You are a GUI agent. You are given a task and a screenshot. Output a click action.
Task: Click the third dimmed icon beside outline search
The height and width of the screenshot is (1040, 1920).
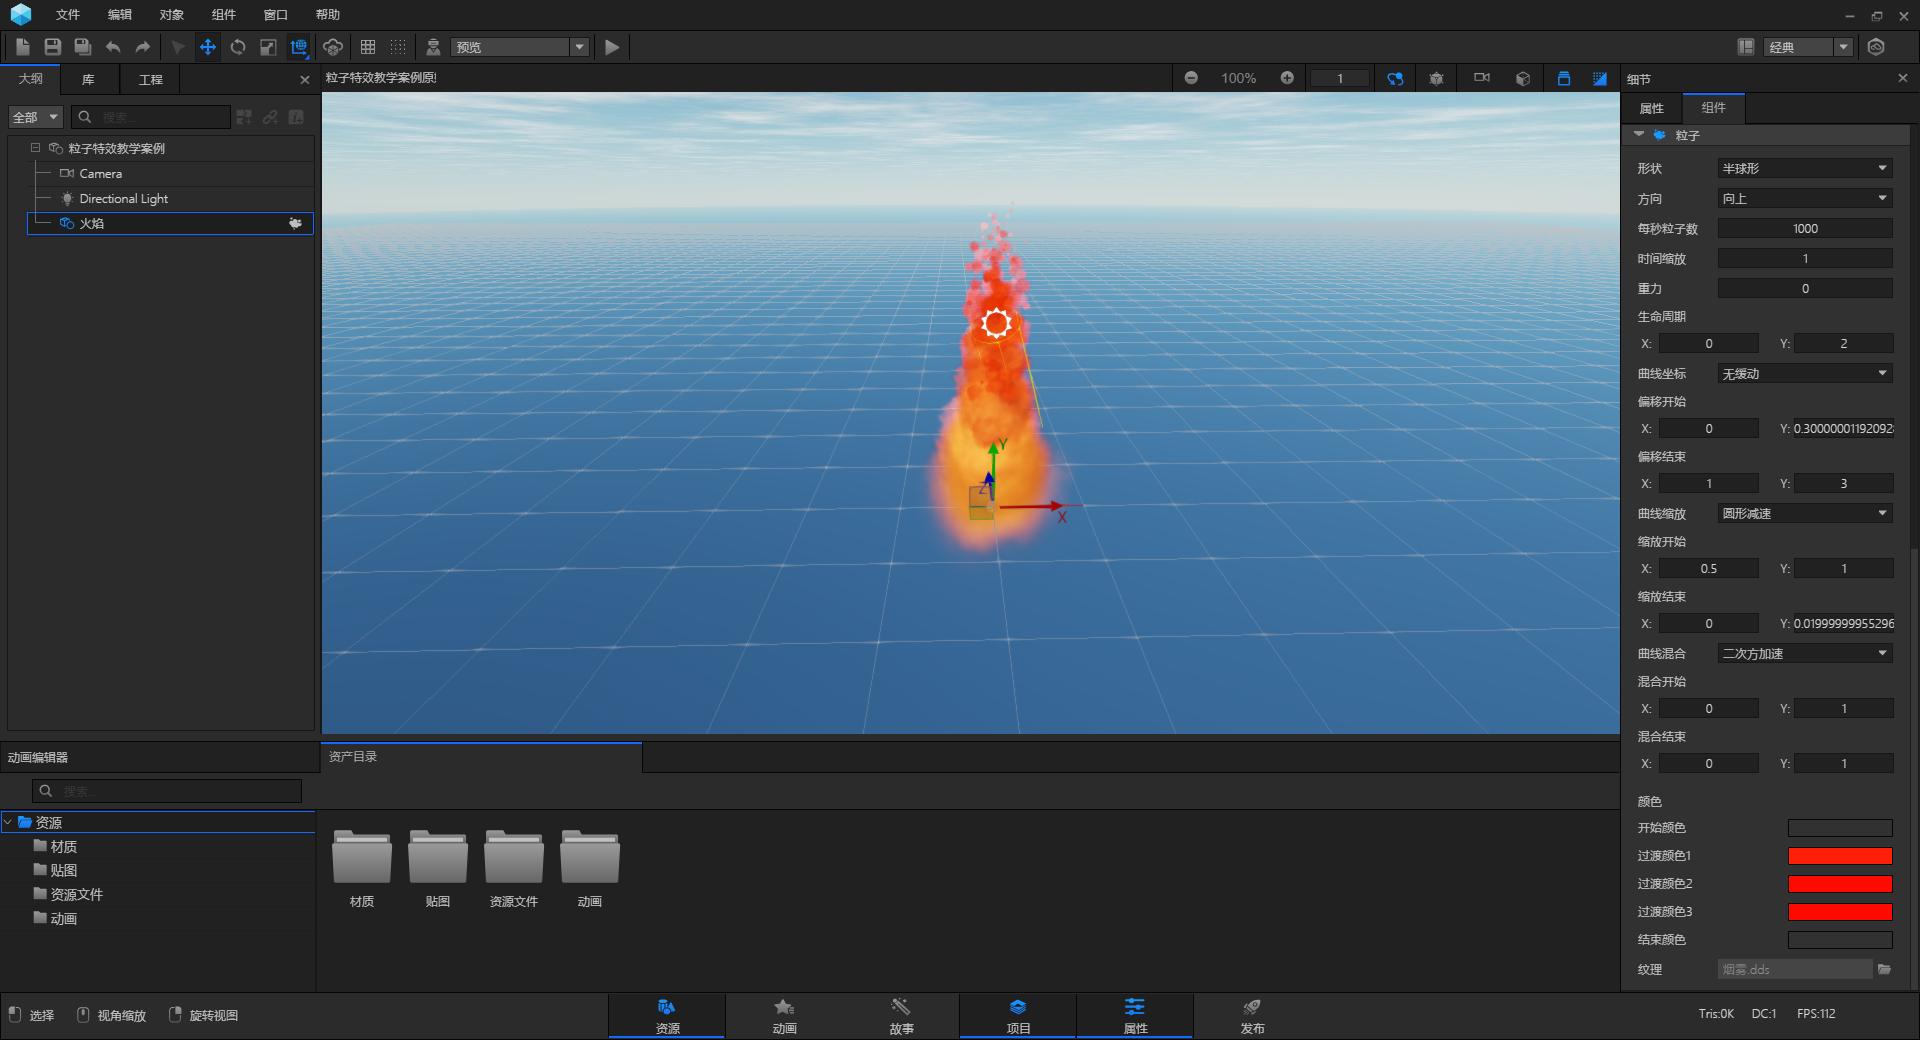click(x=296, y=117)
